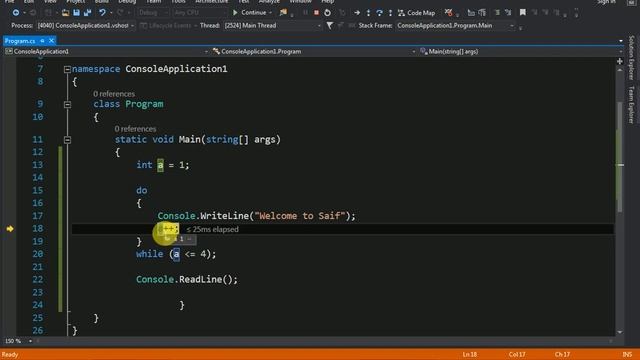Viewport: 640px width, 360px height.
Task: Click the 'Col 17' status bar entry
Action: (x=517, y=355)
